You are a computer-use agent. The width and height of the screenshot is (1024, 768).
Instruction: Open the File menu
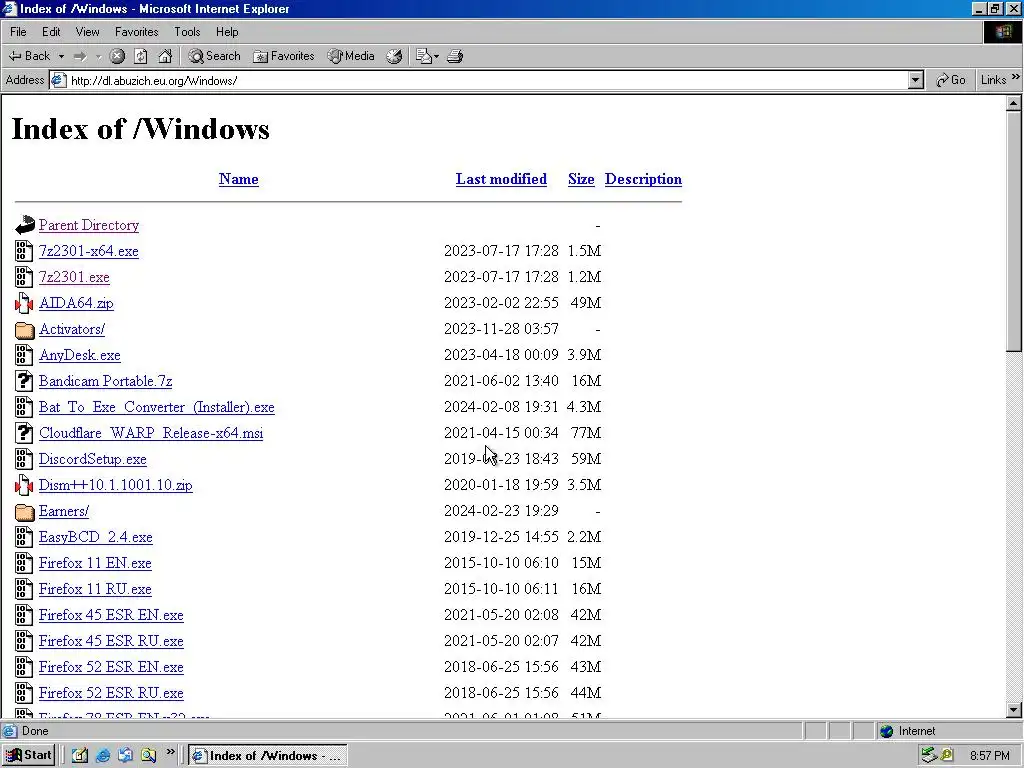pos(18,31)
